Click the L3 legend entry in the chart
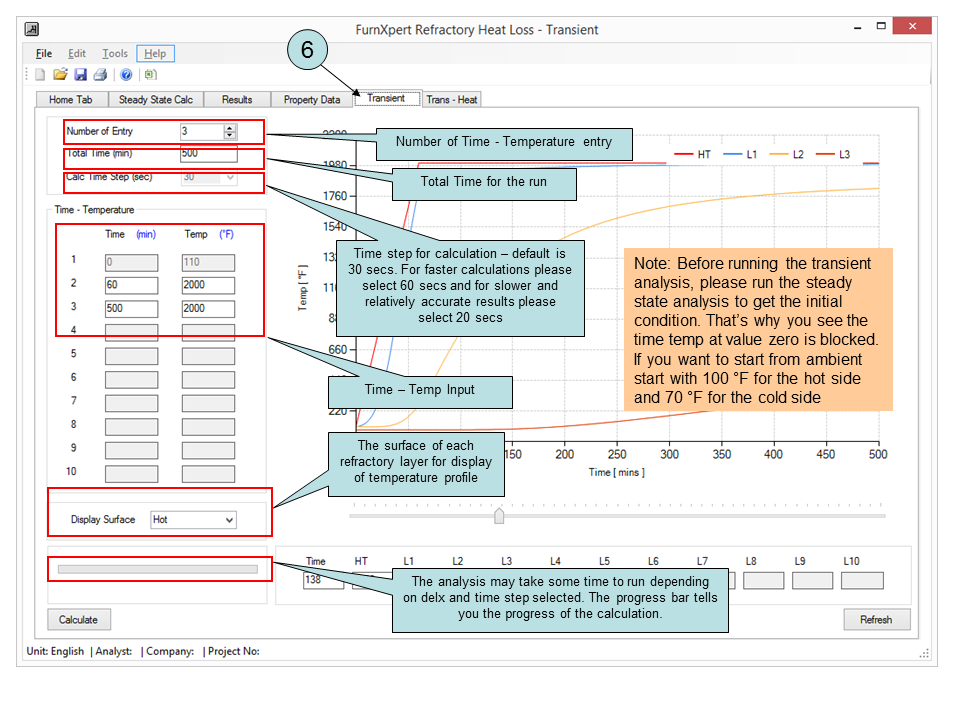Viewport: 960px width, 720px height. pos(833,154)
